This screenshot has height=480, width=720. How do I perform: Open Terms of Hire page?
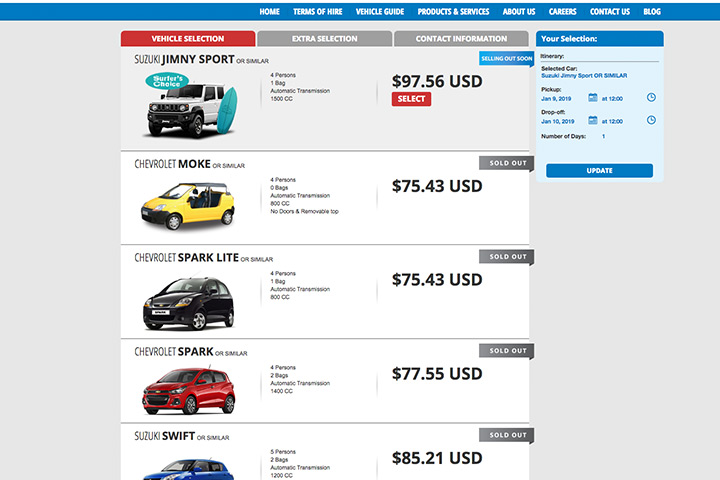(317, 12)
